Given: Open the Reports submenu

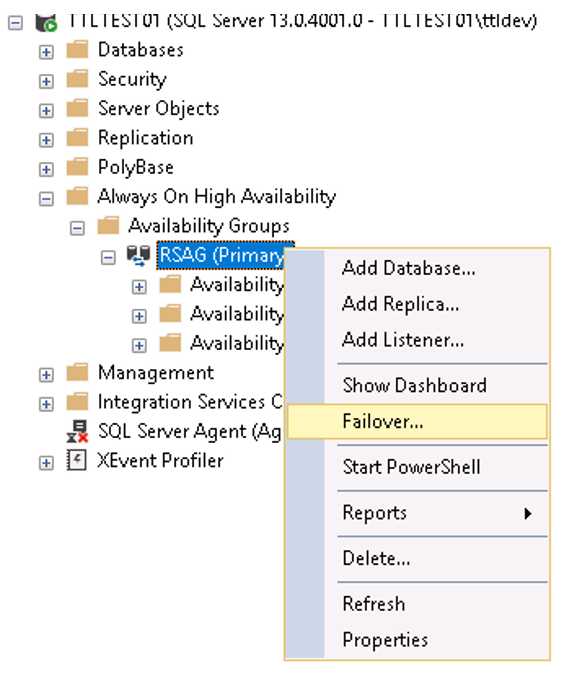Looking at the screenshot, I should click(416, 513).
